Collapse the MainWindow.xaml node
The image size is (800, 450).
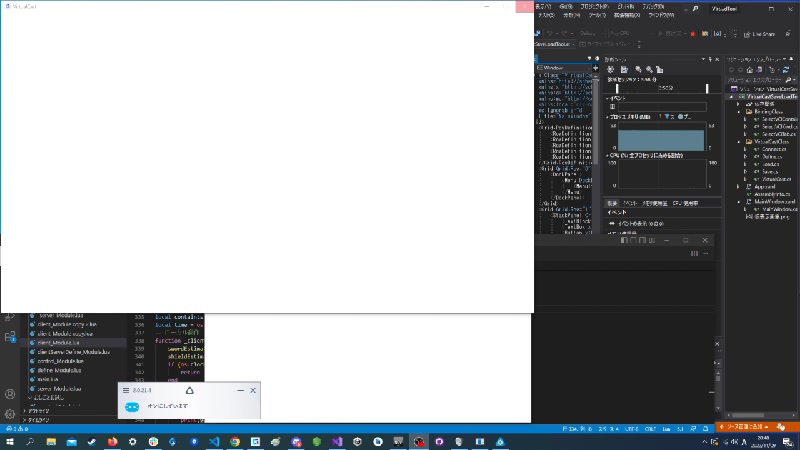(x=738, y=202)
